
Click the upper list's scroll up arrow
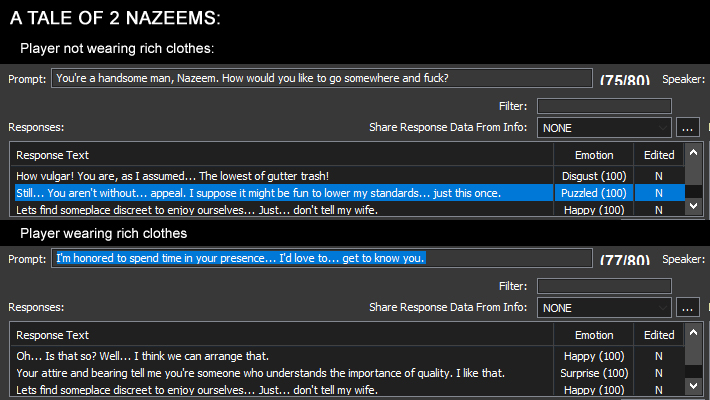coord(693,153)
